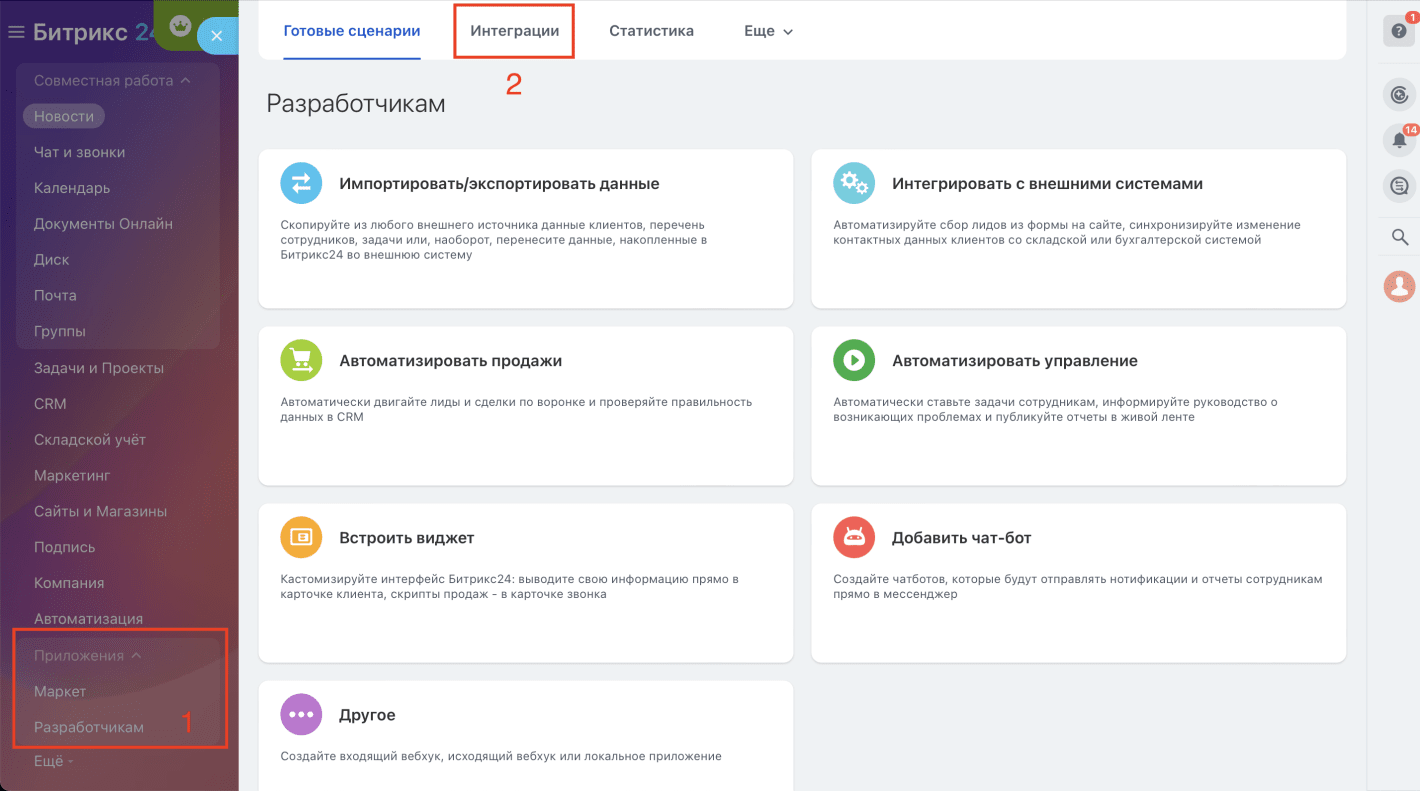Open the help question mark icon
The height and width of the screenshot is (791, 1420).
click(x=1399, y=31)
